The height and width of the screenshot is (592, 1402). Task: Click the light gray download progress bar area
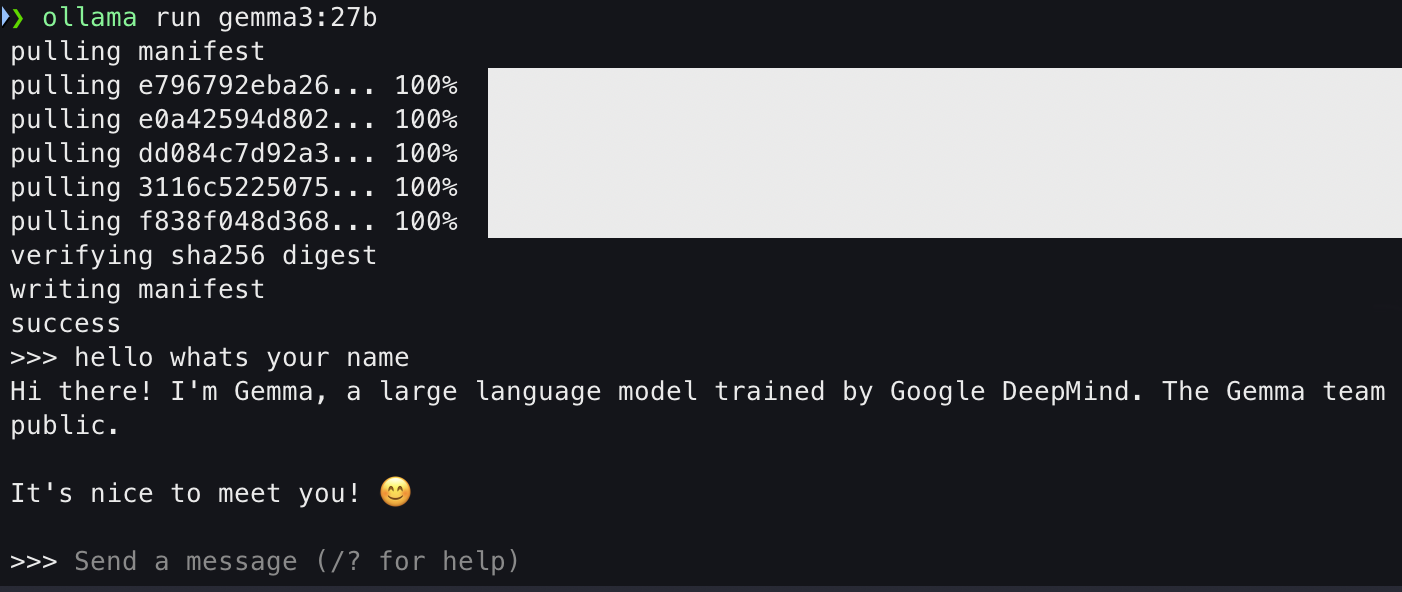(944, 153)
